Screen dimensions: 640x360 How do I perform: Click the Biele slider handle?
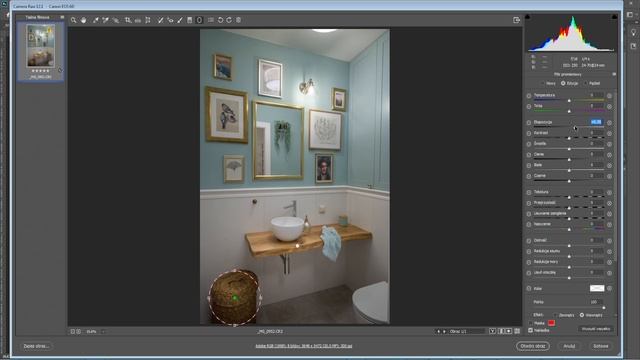(x=569, y=170)
